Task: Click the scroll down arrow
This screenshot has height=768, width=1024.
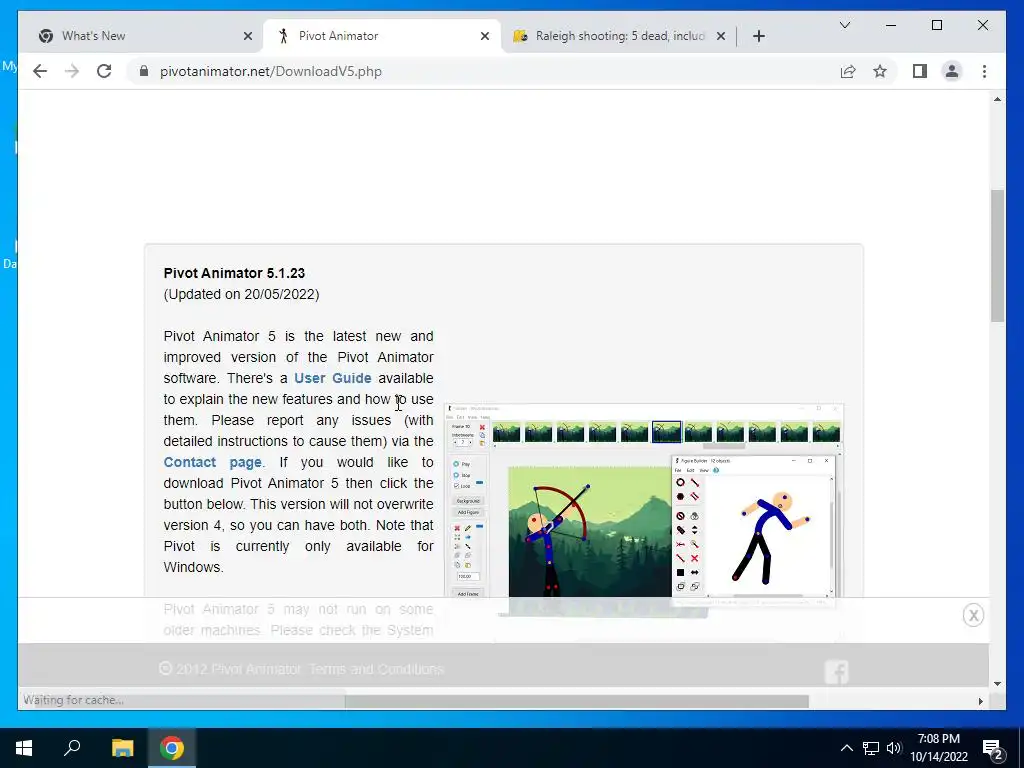Action: [x=997, y=684]
